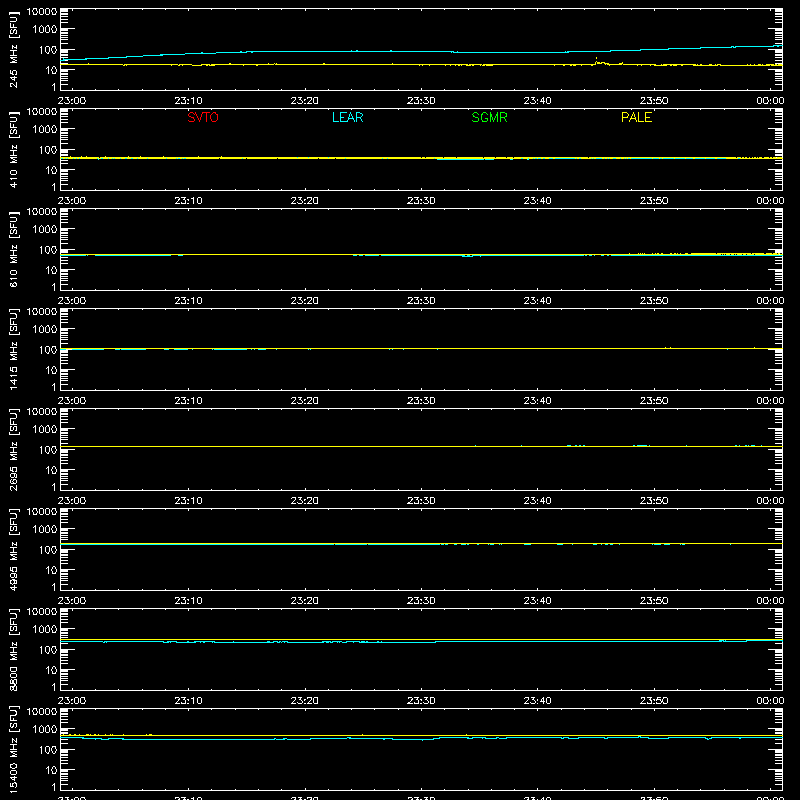Select the 2695 MHz [SFU] axis title
800x800 pixels.
[x=13, y=449]
